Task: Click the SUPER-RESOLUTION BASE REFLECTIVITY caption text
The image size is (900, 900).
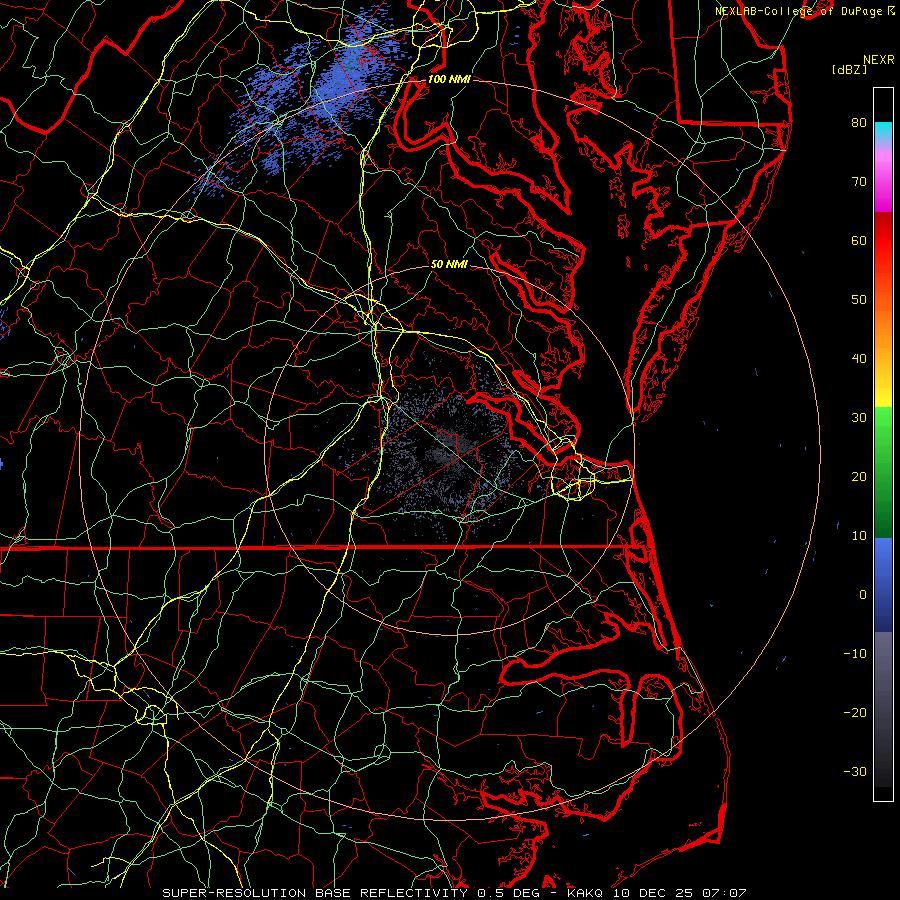Action: coord(315,893)
